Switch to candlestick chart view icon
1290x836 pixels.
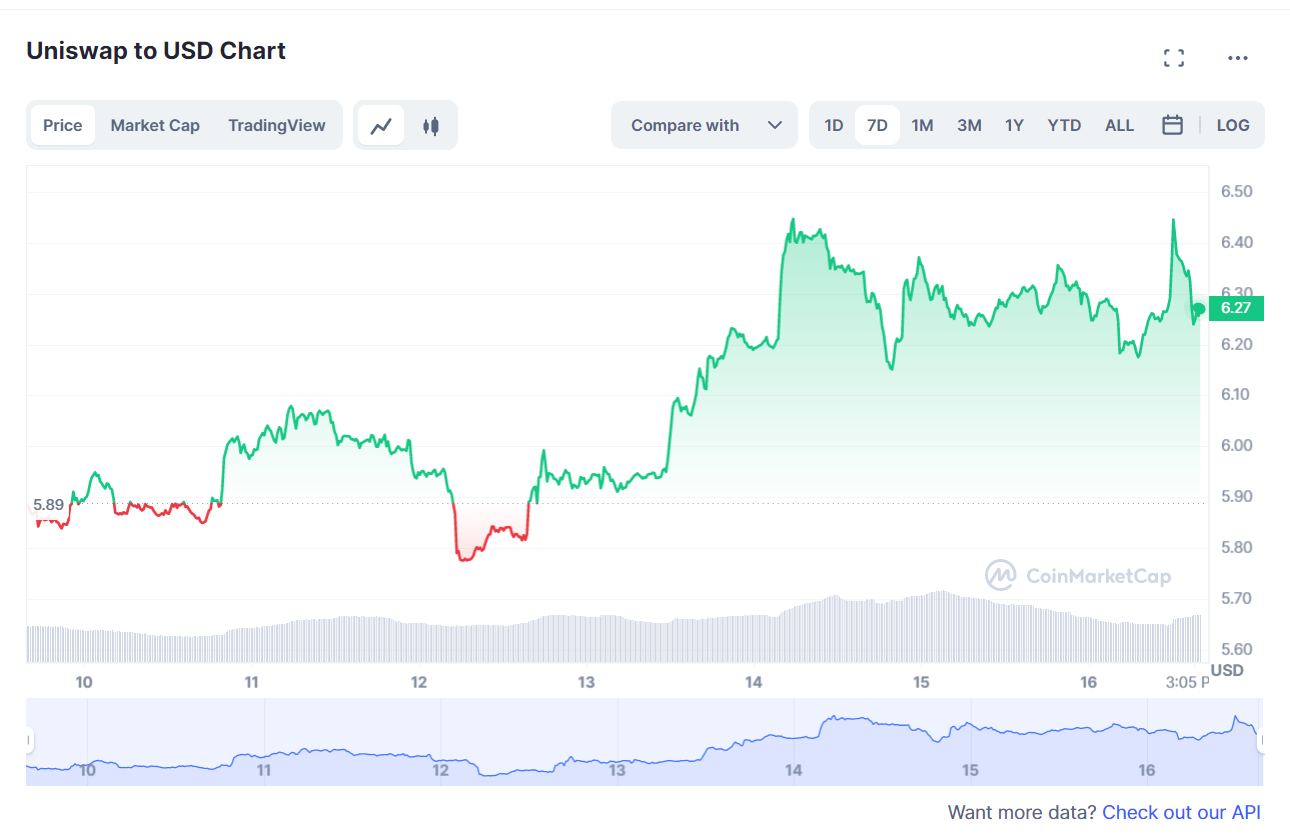point(431,126)
